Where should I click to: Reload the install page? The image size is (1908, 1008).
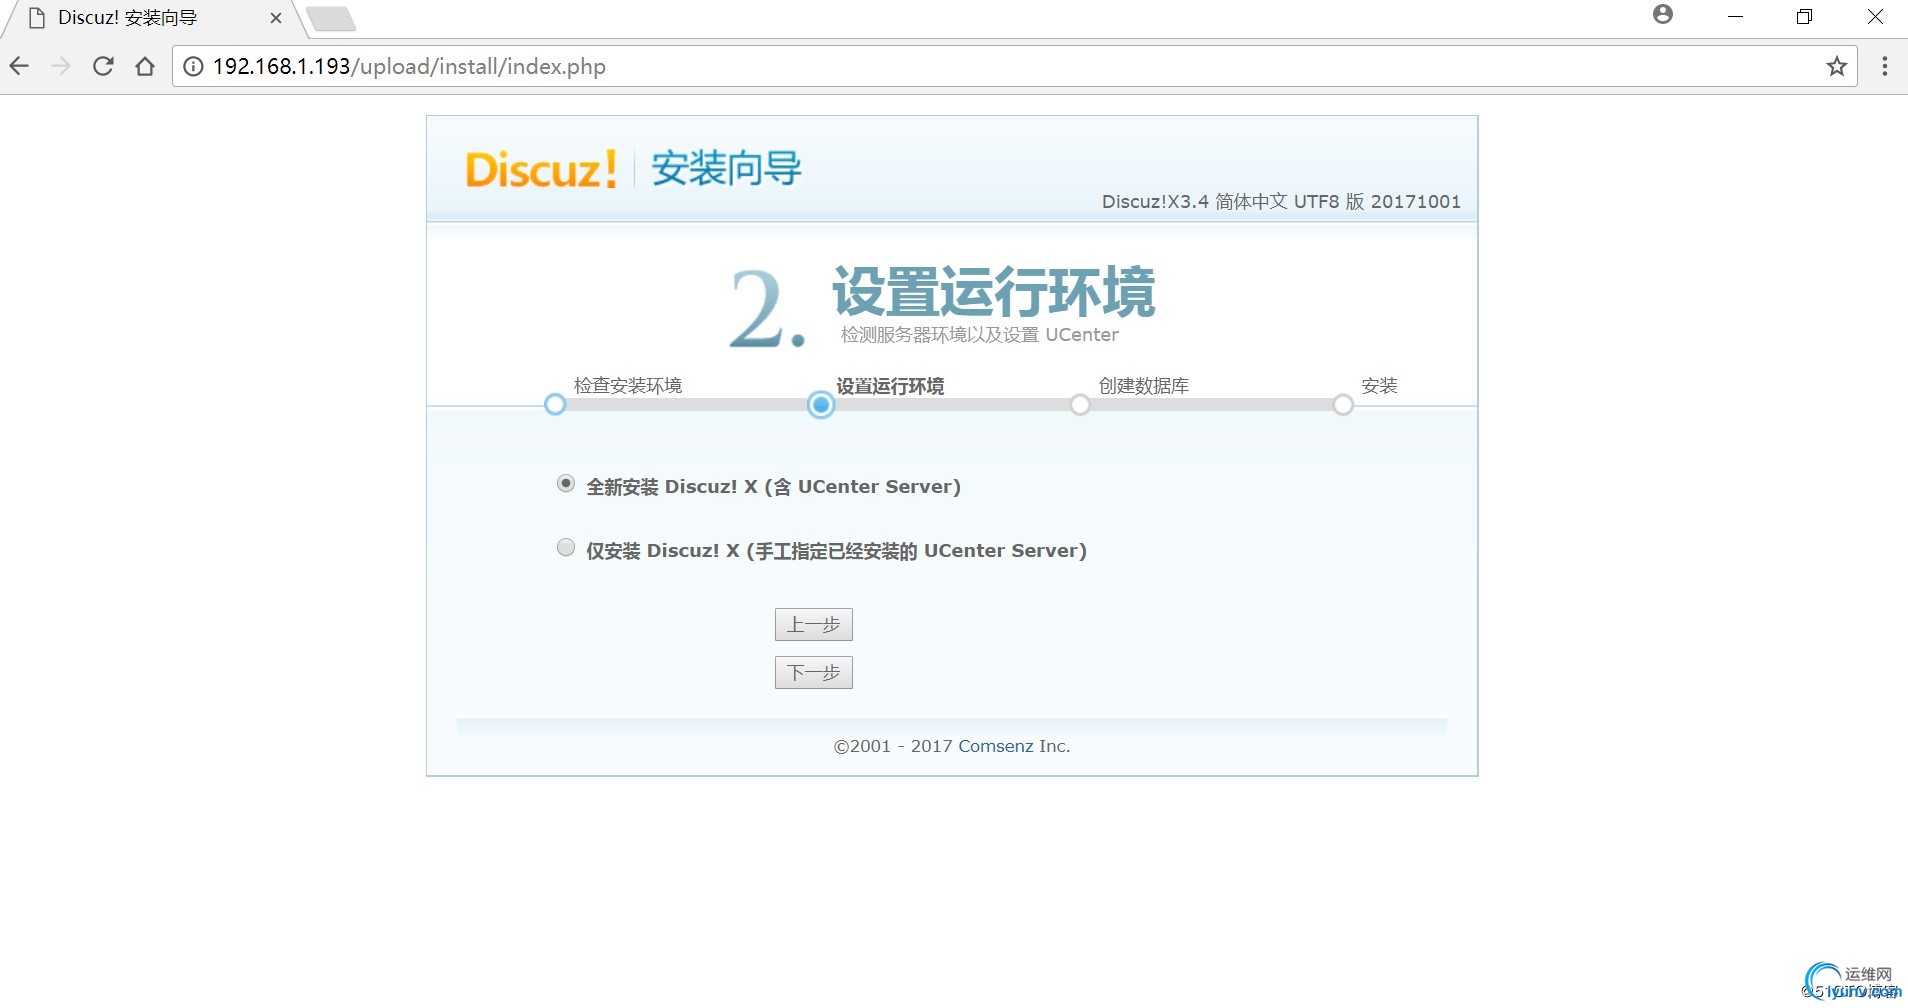[103, 66]
